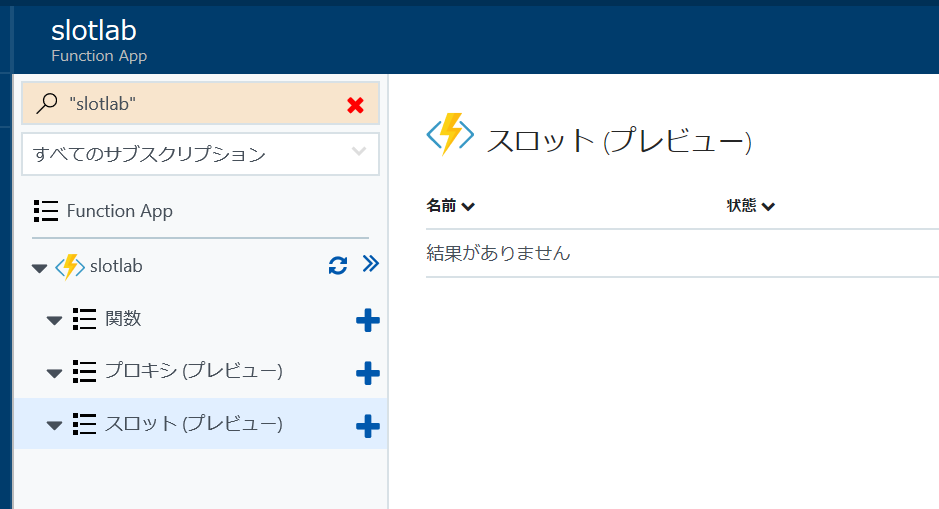Viewport: 939px width, 509px height.
Task: Select the 関数 tree item
Action: (x=123, y=319)
